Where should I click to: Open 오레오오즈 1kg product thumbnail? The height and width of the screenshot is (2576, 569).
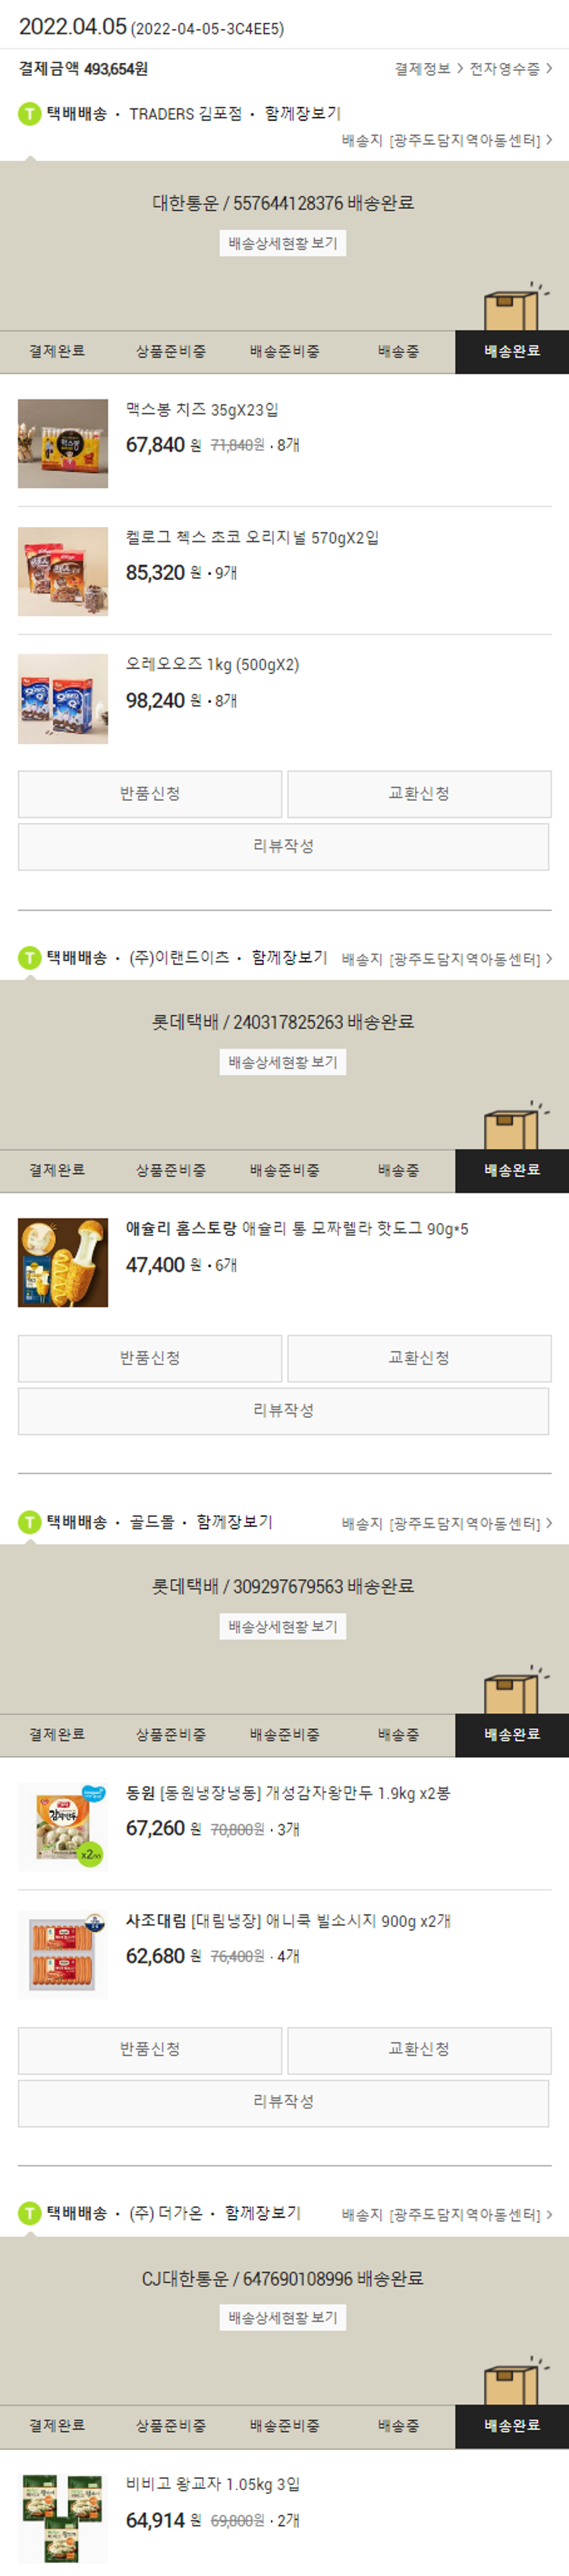tap(63, 699)
